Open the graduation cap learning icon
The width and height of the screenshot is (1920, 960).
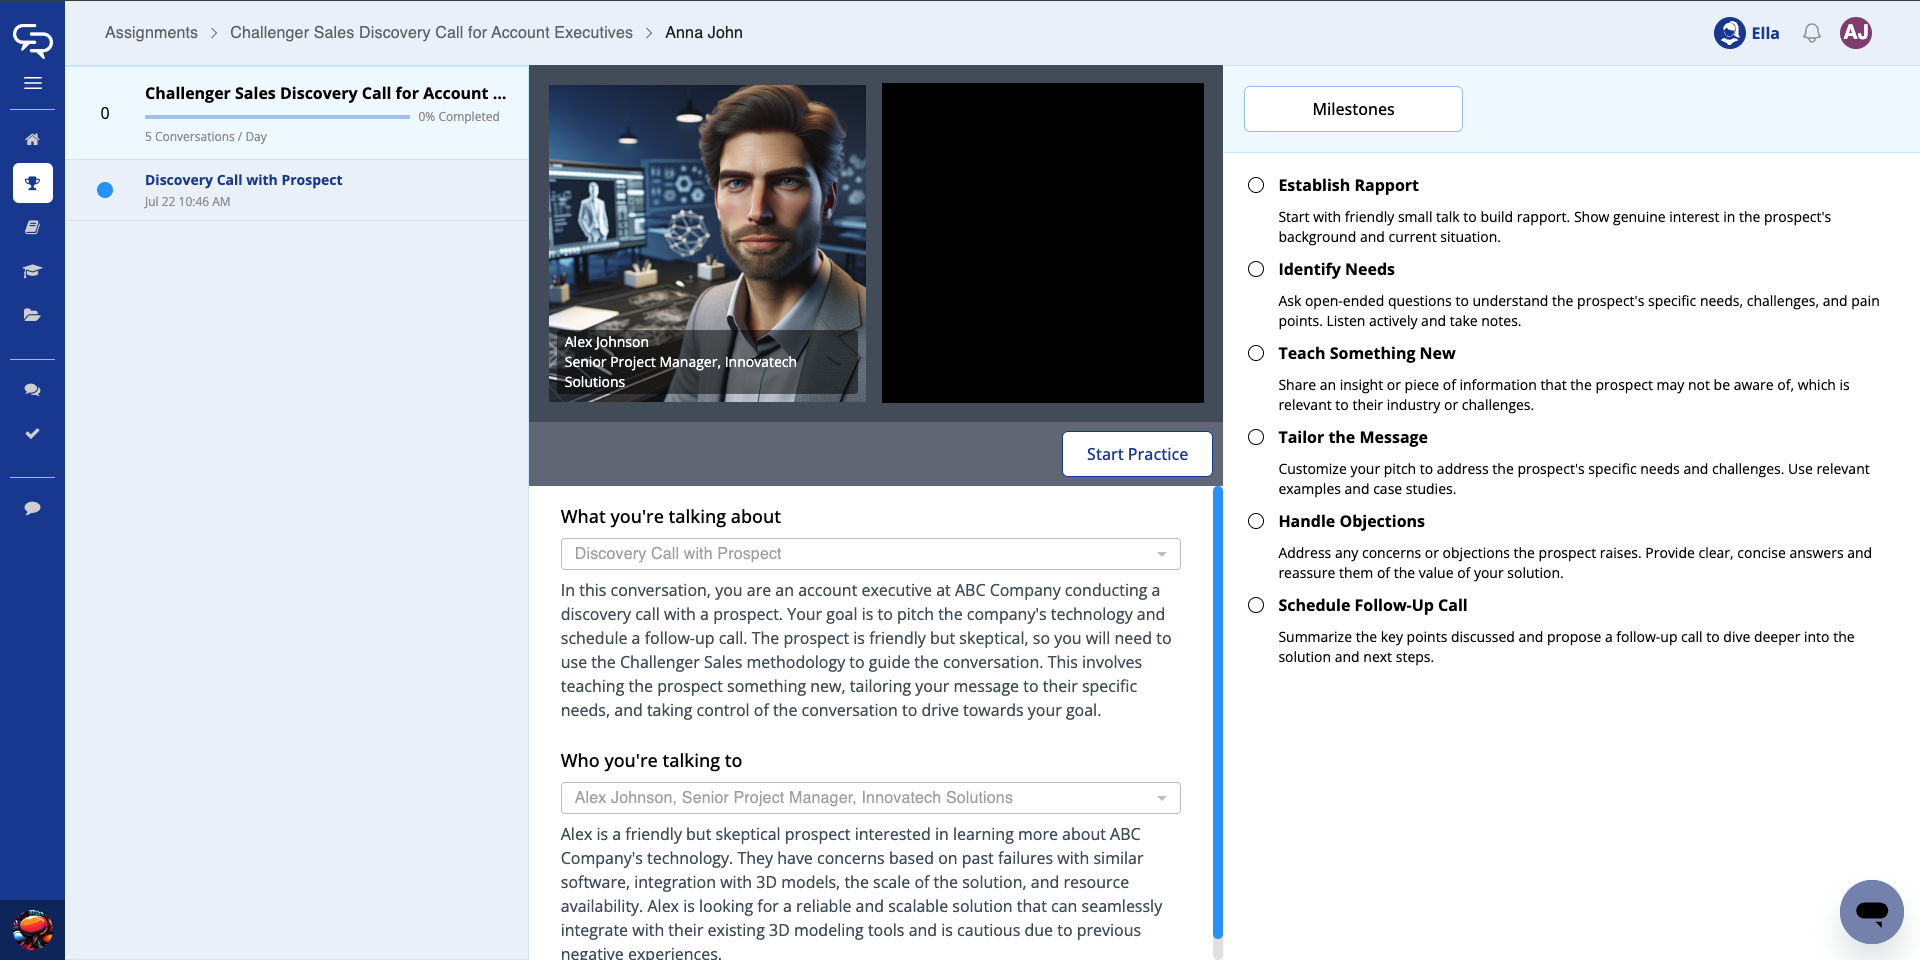(32, 271)
